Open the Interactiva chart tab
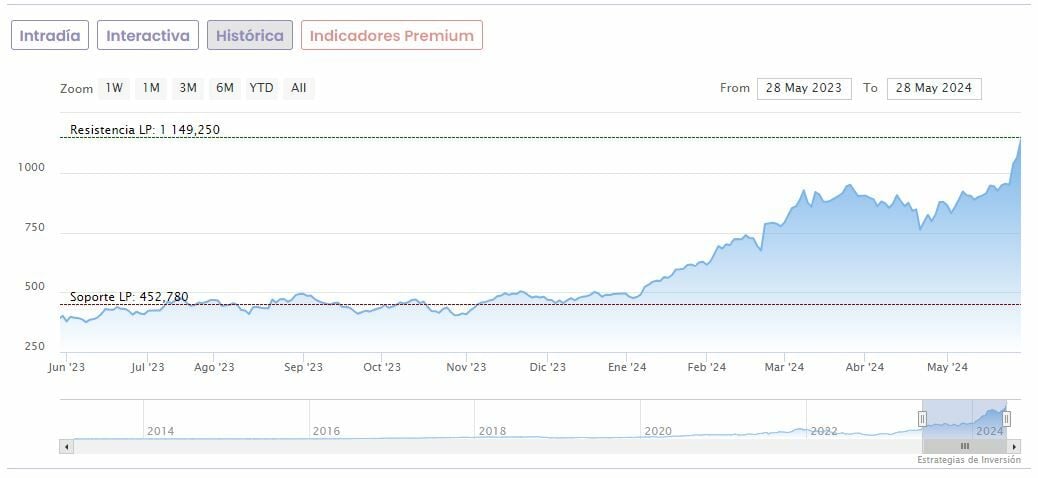Viewport: 1038px width, 478px height. (x=148, y=36)
